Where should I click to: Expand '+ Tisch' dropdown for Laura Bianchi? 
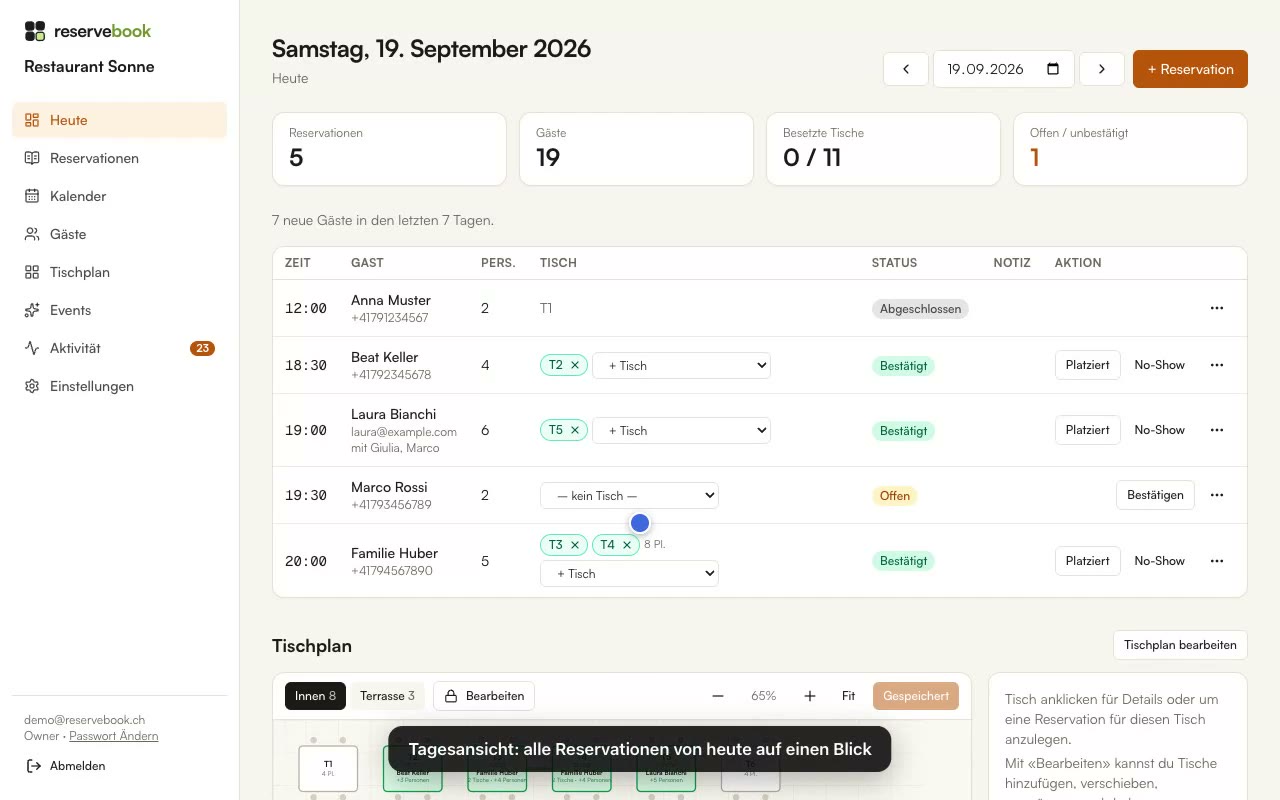click(x=681, y=431)
